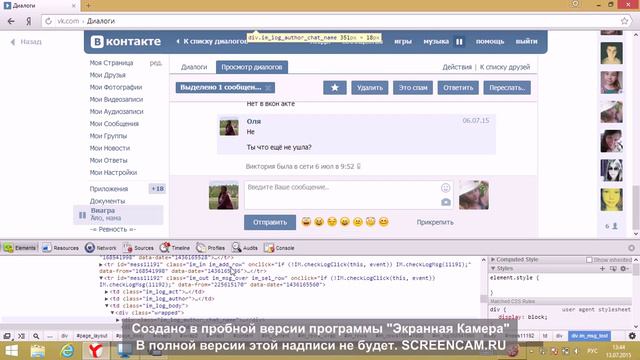Image resolution: width=640 pixels, height=360 pixels.
Task: Collapse the tr mess11192 node
Action: [x=101, y=278]
